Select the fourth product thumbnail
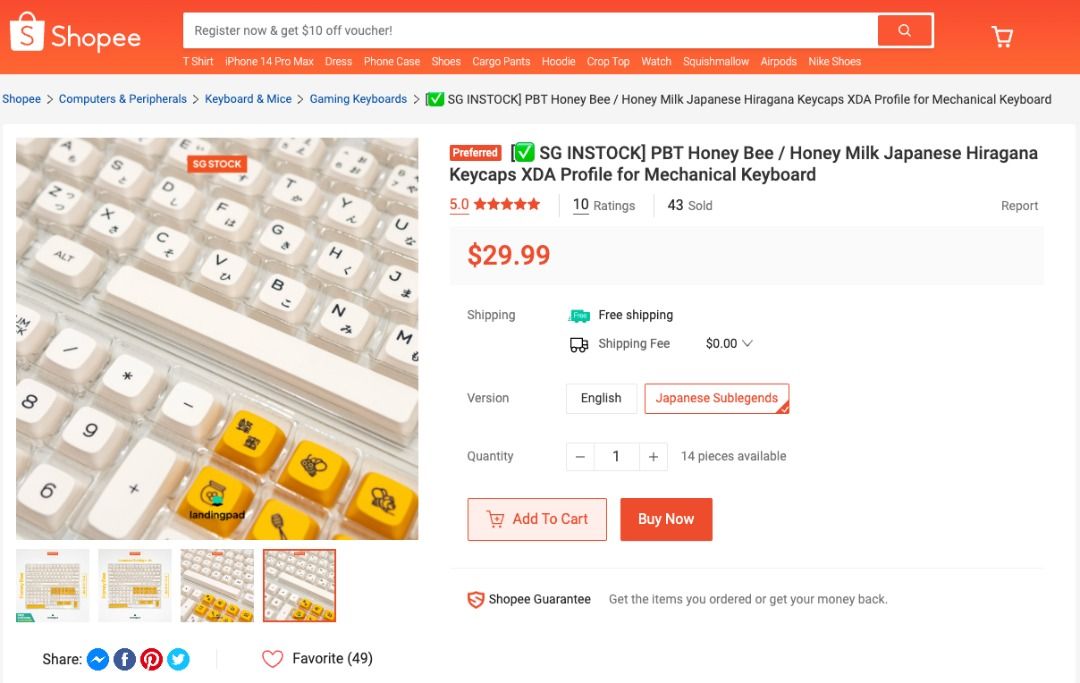 [299, 586]
